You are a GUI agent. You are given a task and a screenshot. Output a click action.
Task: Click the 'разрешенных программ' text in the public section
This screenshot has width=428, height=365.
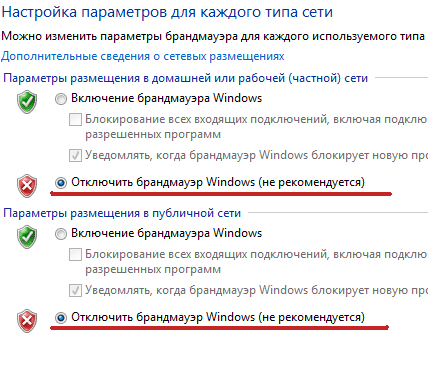click(x=153, y=269)
